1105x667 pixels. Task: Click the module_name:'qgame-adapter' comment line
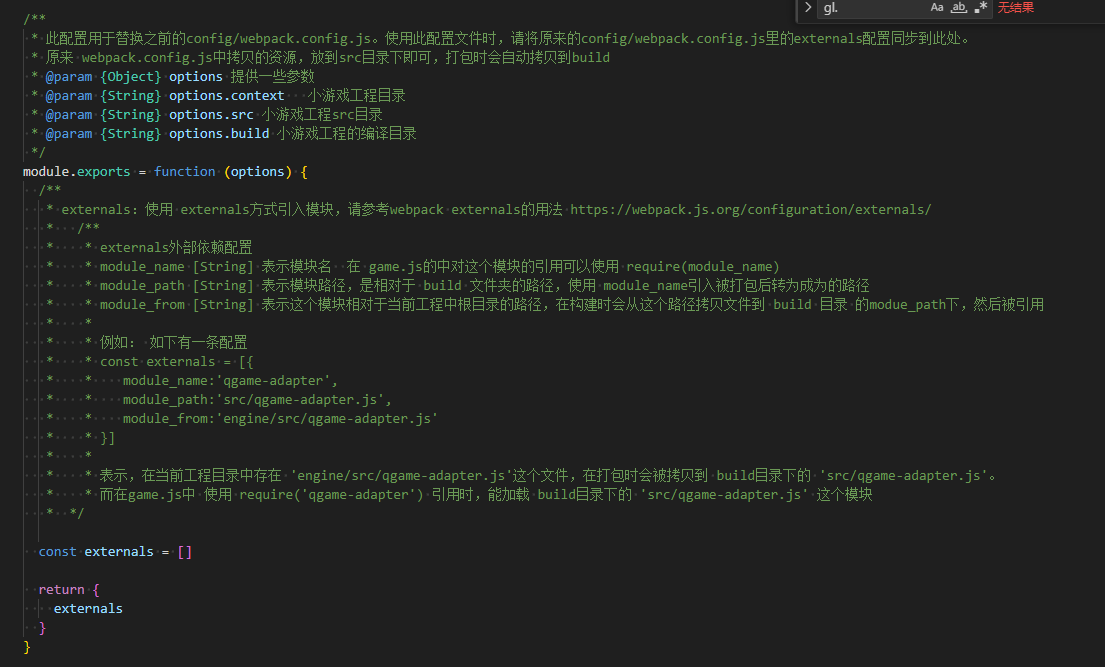230,381
